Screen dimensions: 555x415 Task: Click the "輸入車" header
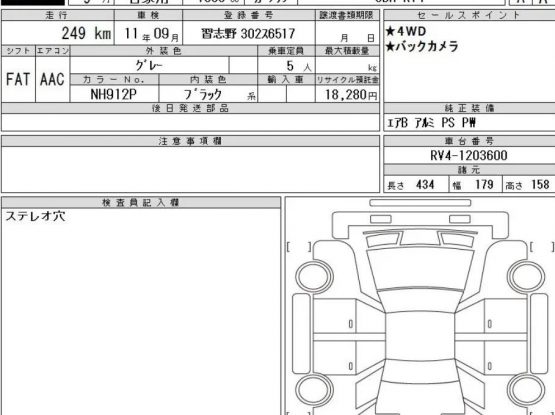point(286,80)
